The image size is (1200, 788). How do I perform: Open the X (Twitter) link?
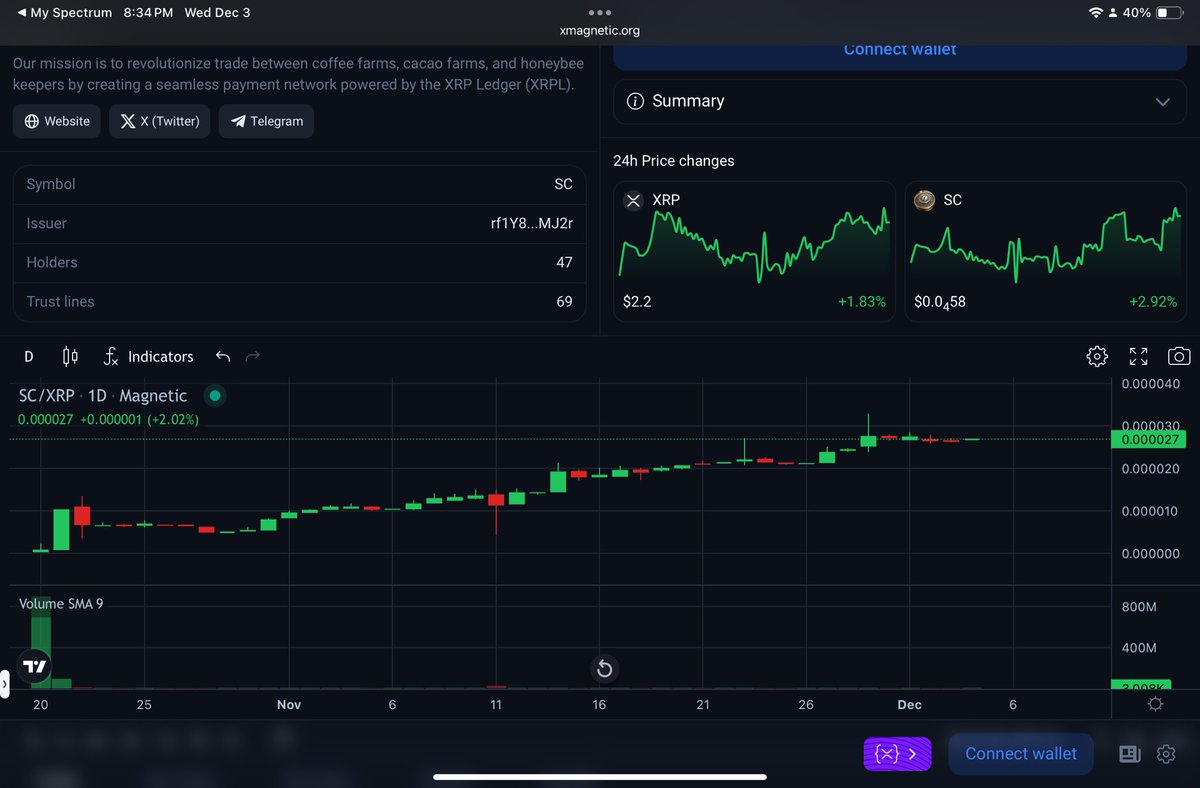(160, 121)
